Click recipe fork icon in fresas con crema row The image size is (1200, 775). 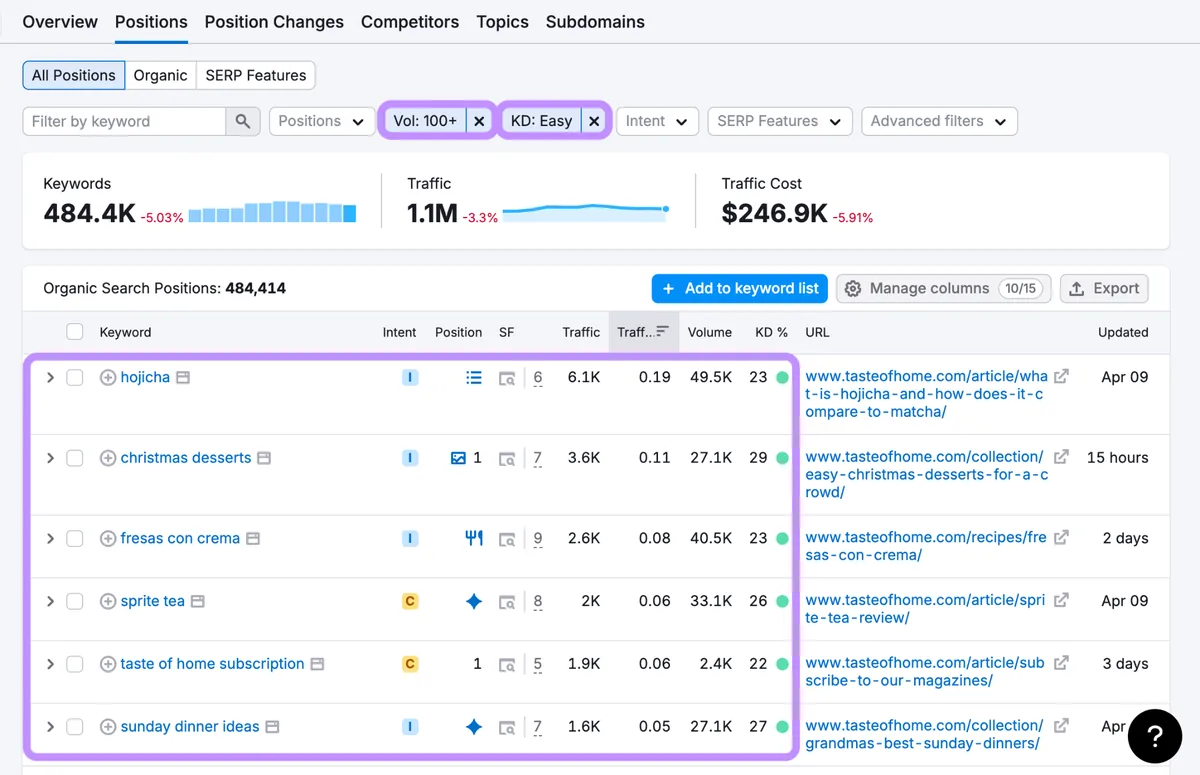point(474,538)
